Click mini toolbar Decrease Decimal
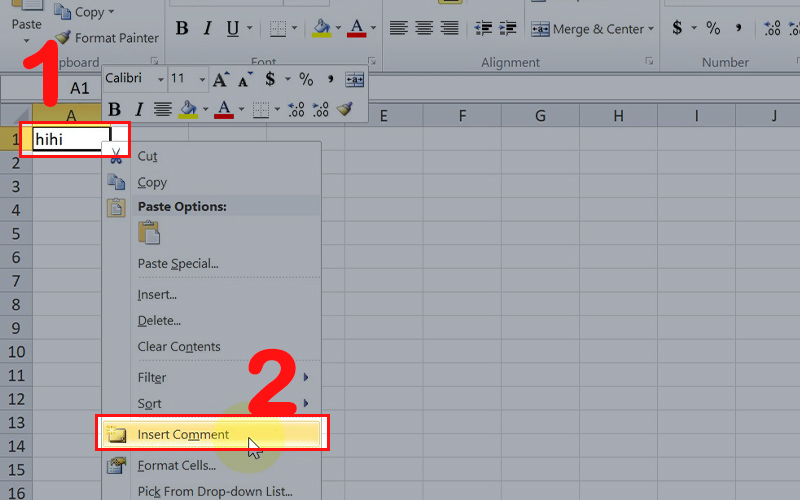The width and height of the screenshot is (800, 500). [x=320, y=109]
